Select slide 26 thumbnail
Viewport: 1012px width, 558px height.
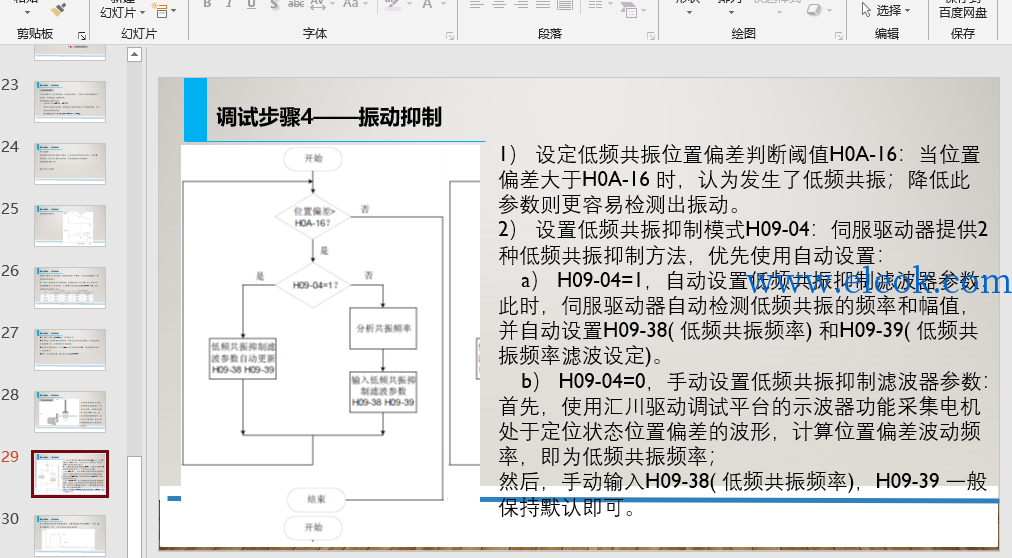coord(70,287)
